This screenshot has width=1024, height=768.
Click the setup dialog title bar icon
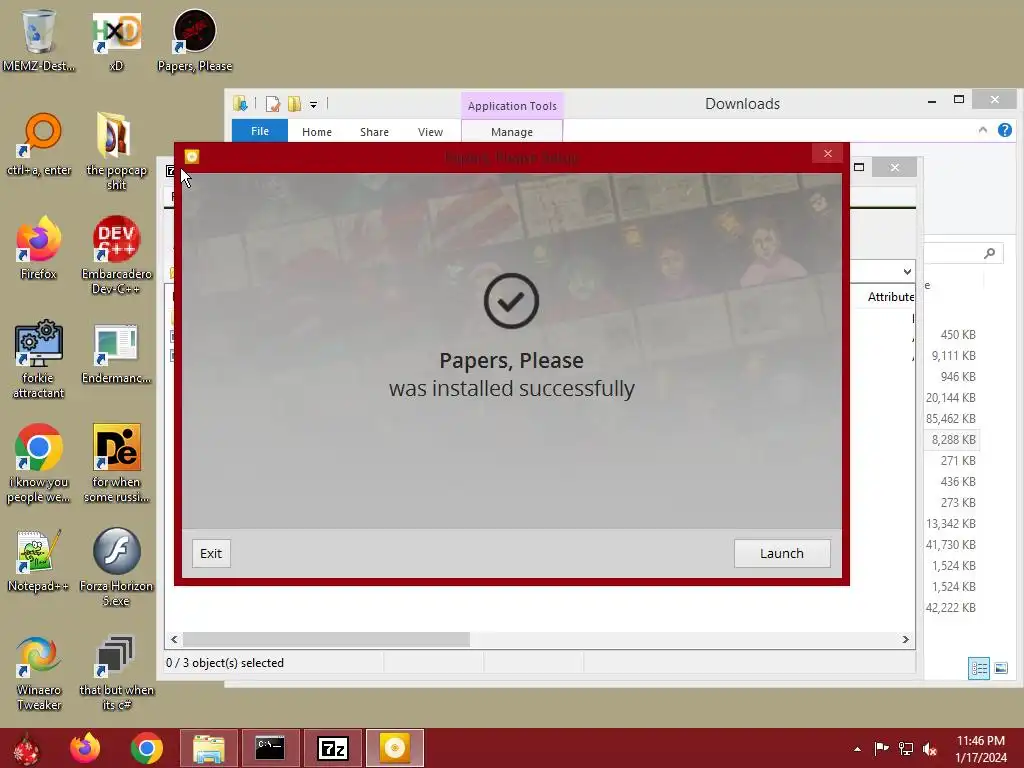click(191, 157)
